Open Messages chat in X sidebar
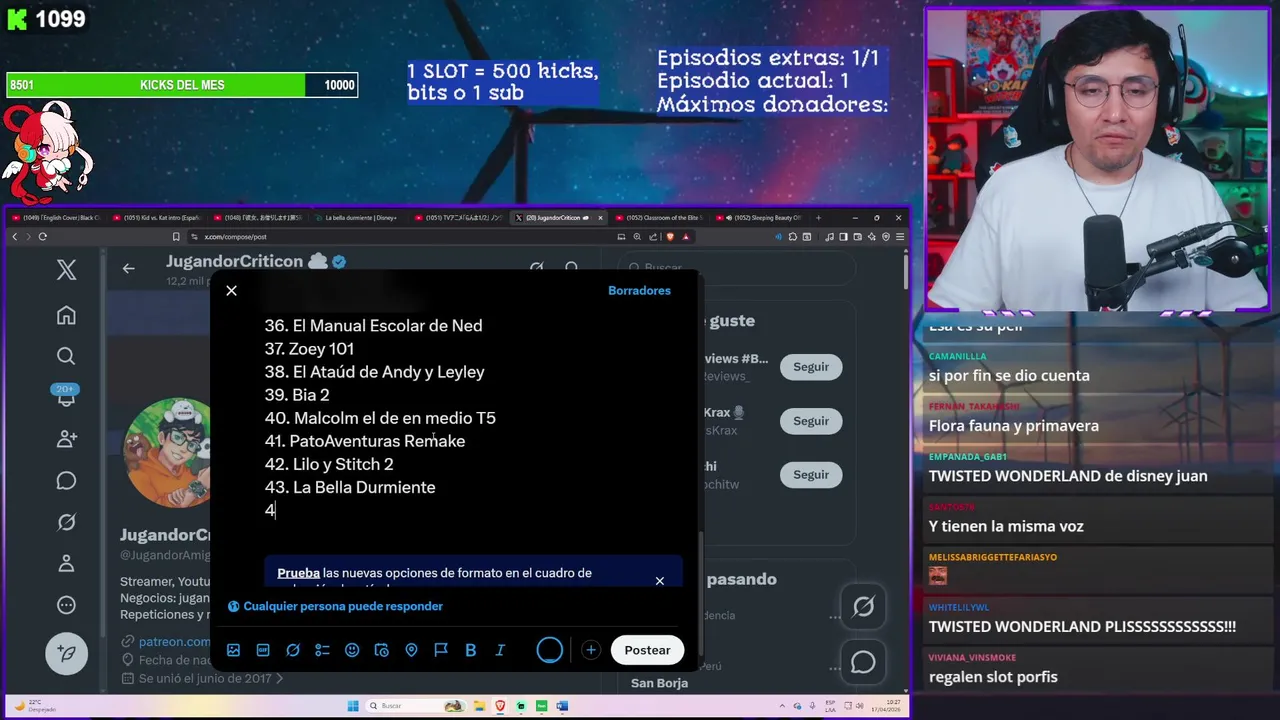The width and height of the screenshot is (1280, 720). tap(66, 481)
